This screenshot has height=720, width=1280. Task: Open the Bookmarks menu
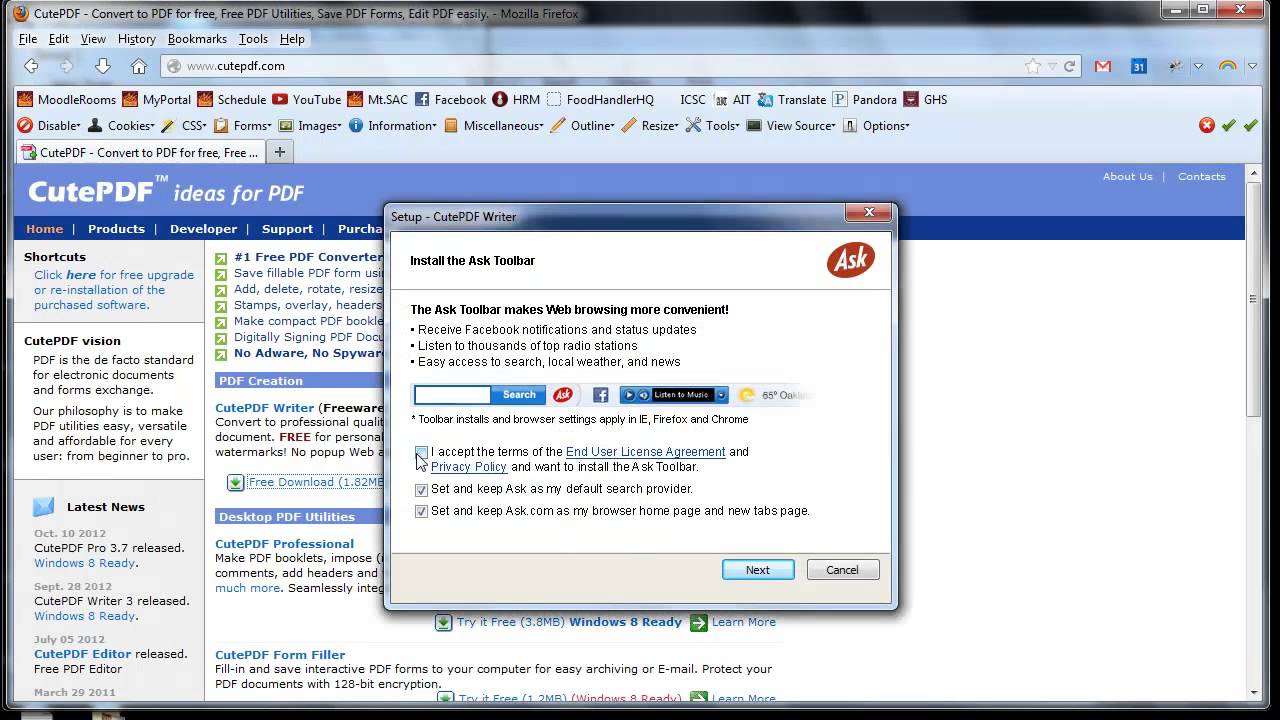pos(197,39)
